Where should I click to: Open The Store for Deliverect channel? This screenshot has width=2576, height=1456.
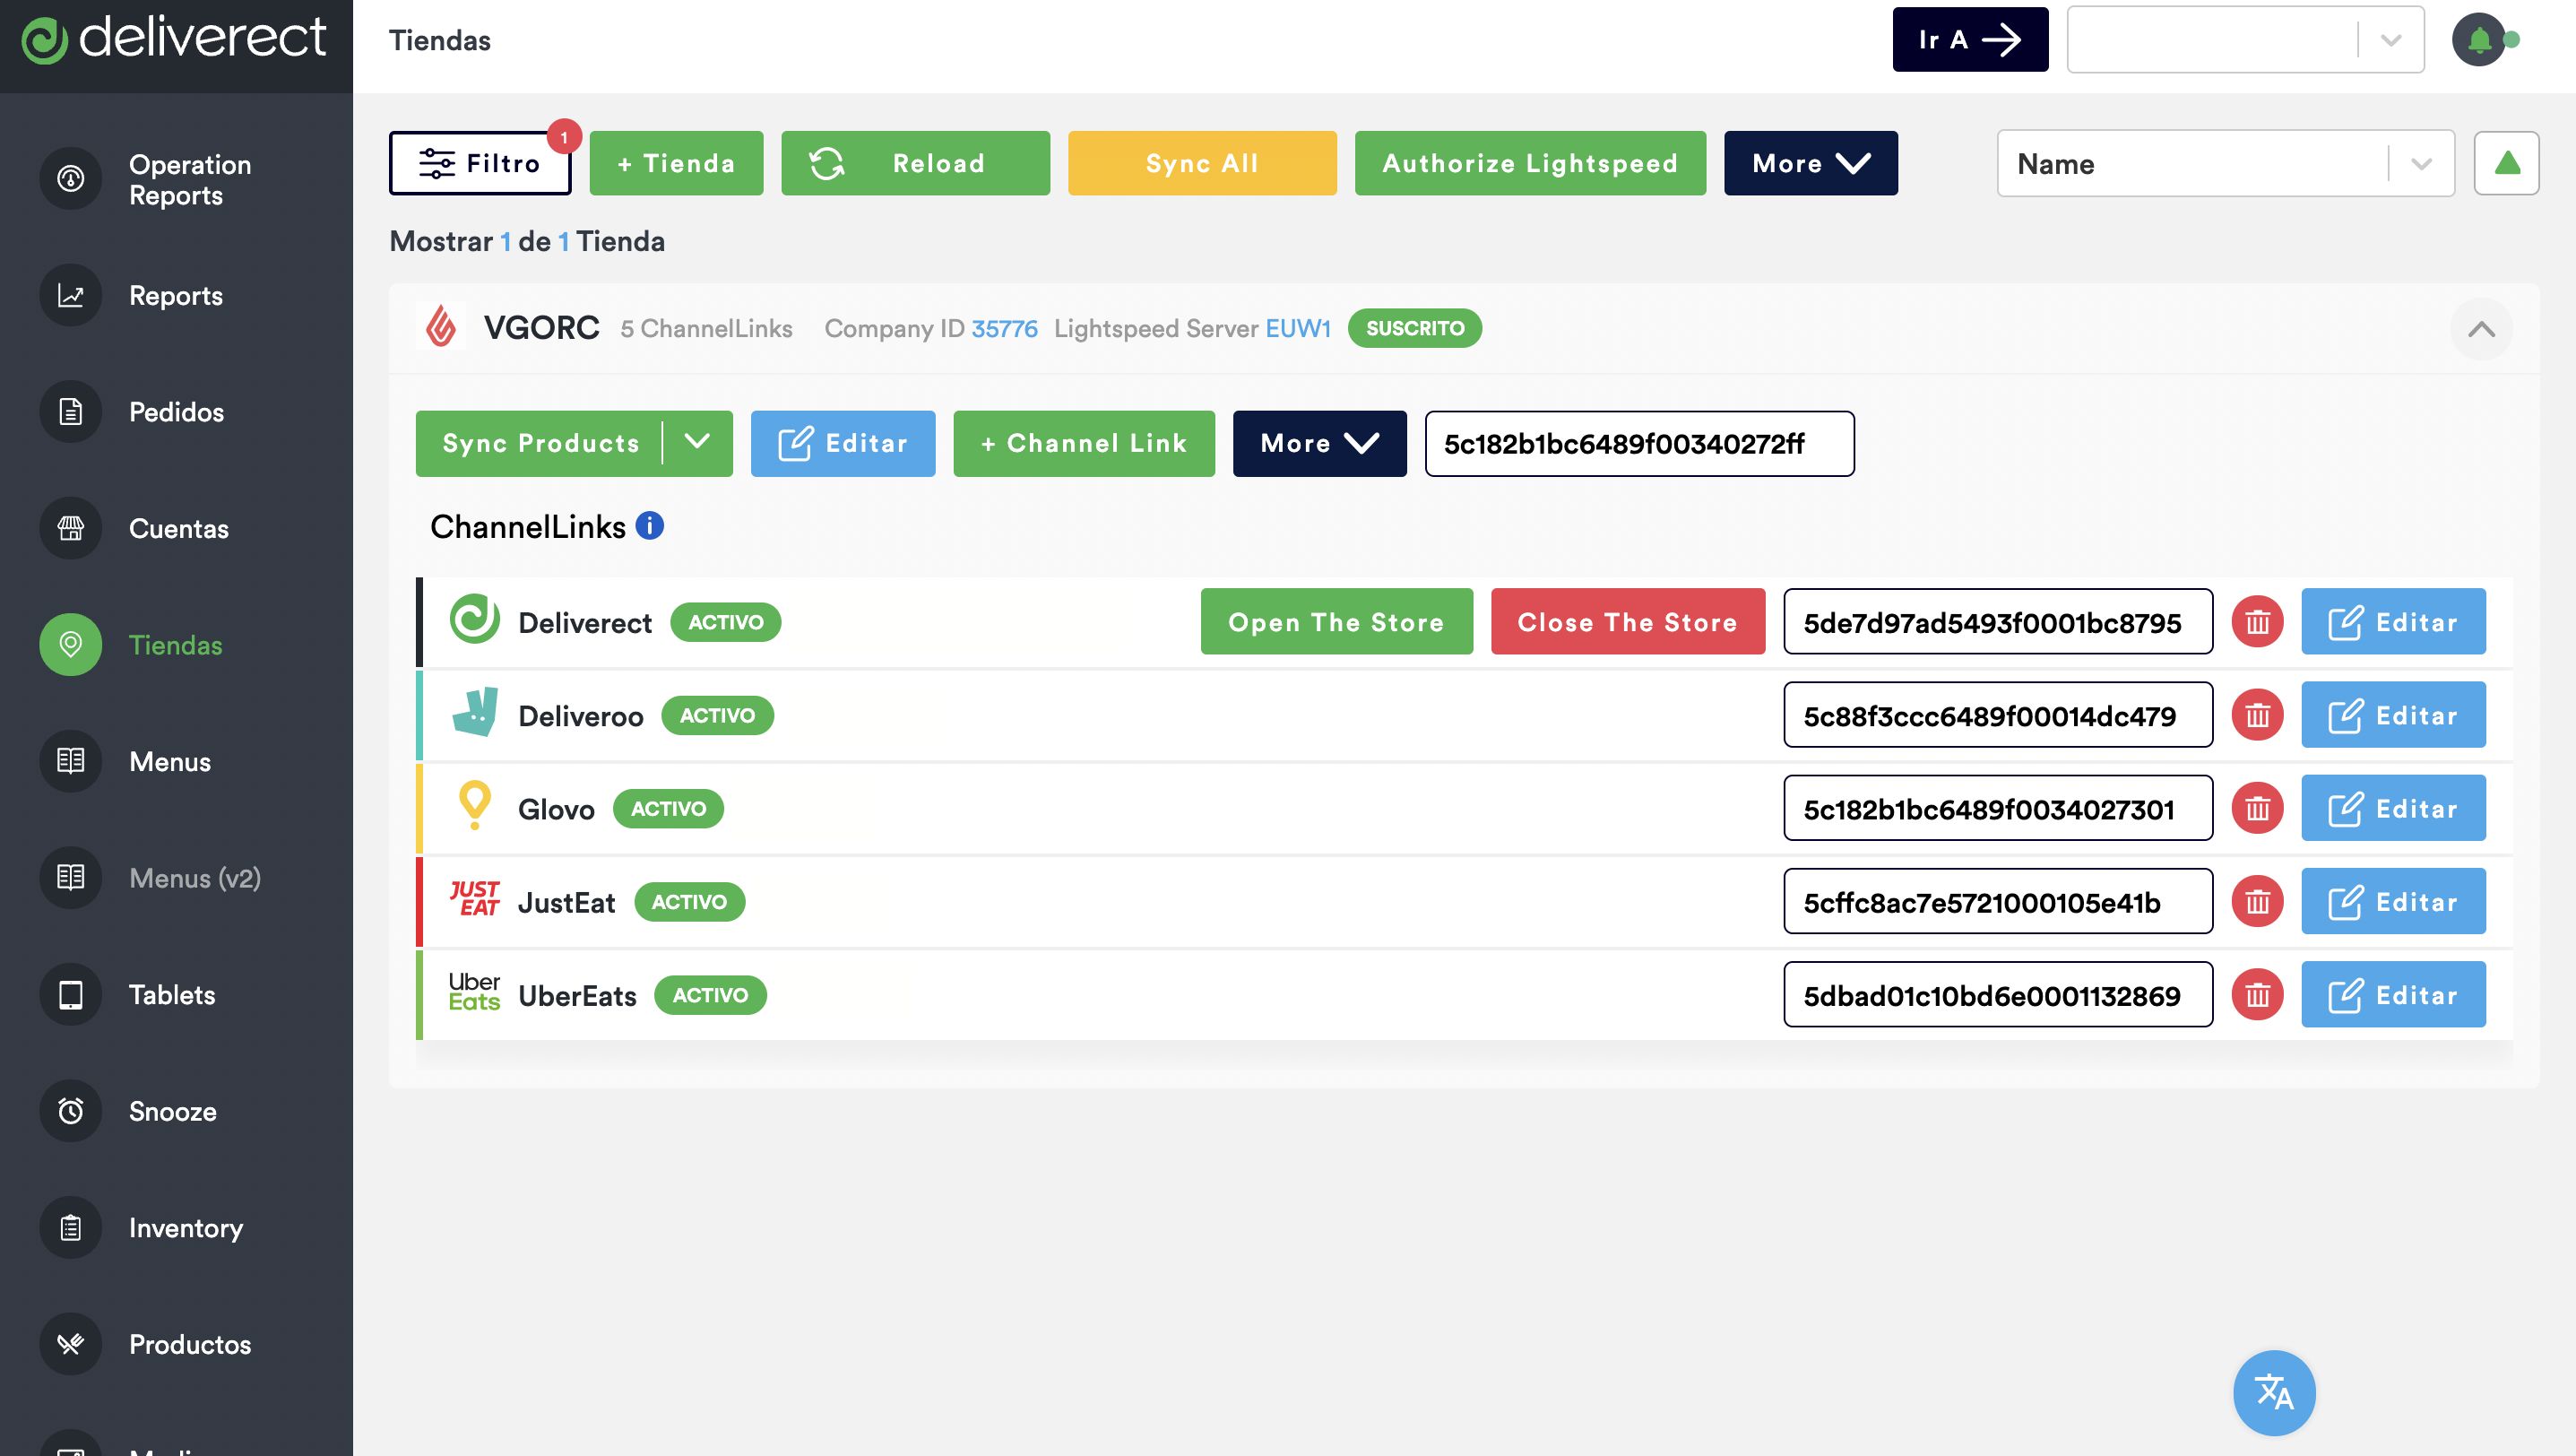click(1336, 622)
